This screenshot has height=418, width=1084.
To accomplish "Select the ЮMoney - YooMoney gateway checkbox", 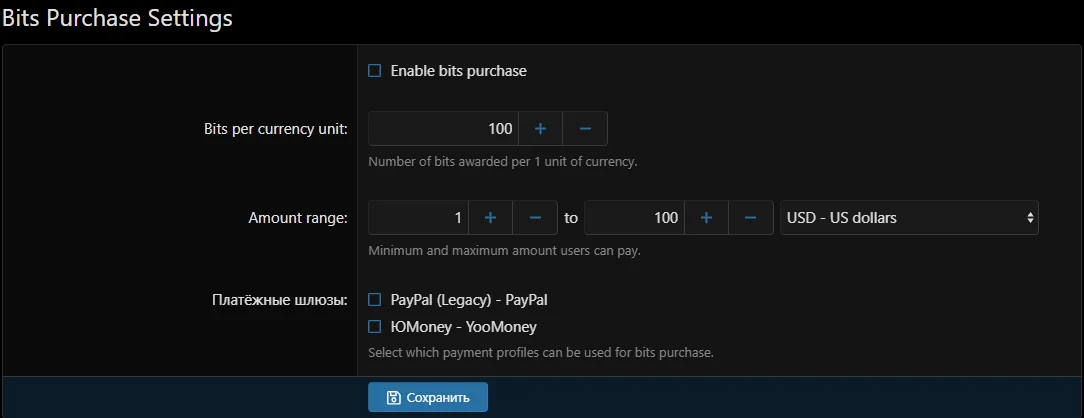I will point(375,326).
